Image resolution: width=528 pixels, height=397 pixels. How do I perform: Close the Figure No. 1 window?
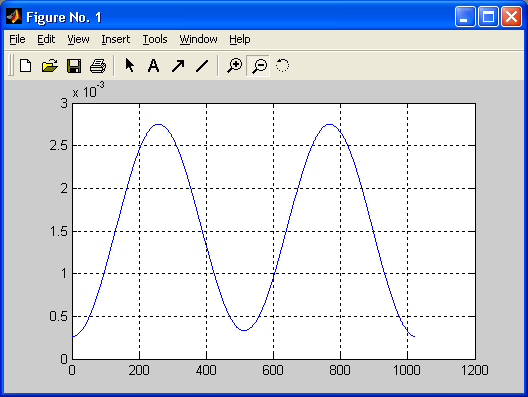pos(512,16)
